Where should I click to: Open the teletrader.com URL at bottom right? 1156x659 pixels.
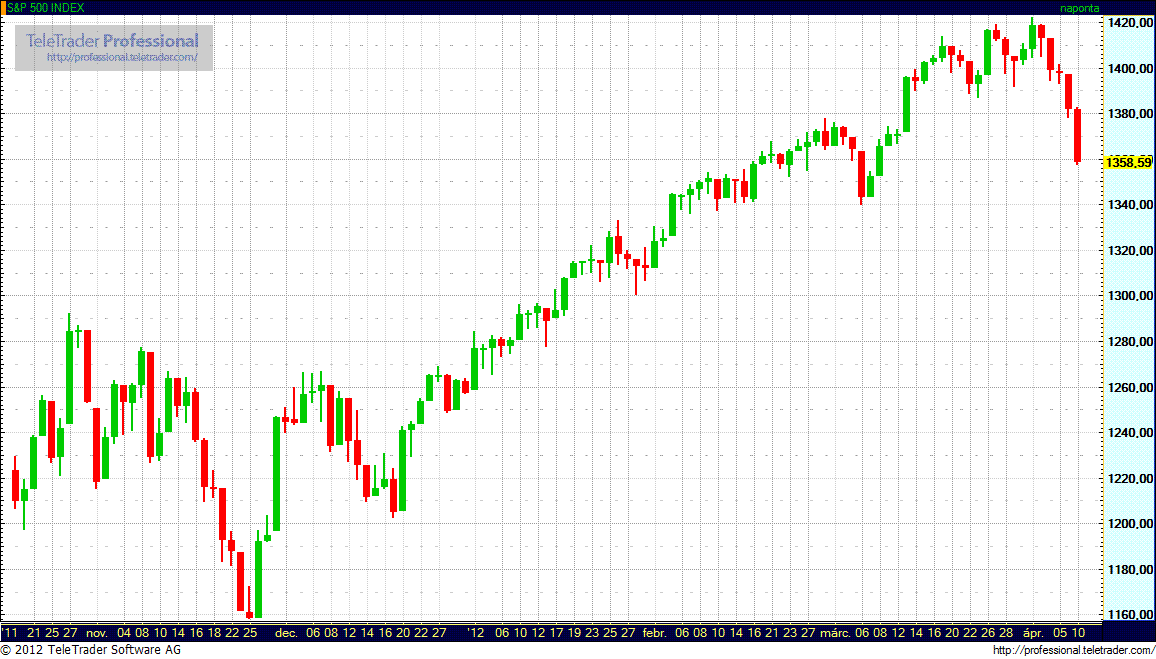1073,651
